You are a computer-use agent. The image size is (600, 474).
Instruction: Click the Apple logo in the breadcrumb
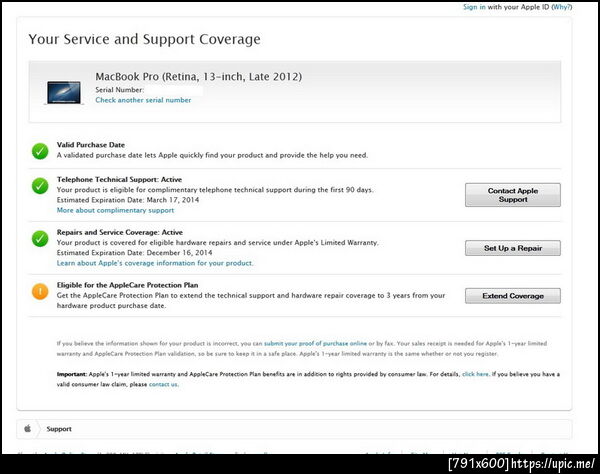28,428
